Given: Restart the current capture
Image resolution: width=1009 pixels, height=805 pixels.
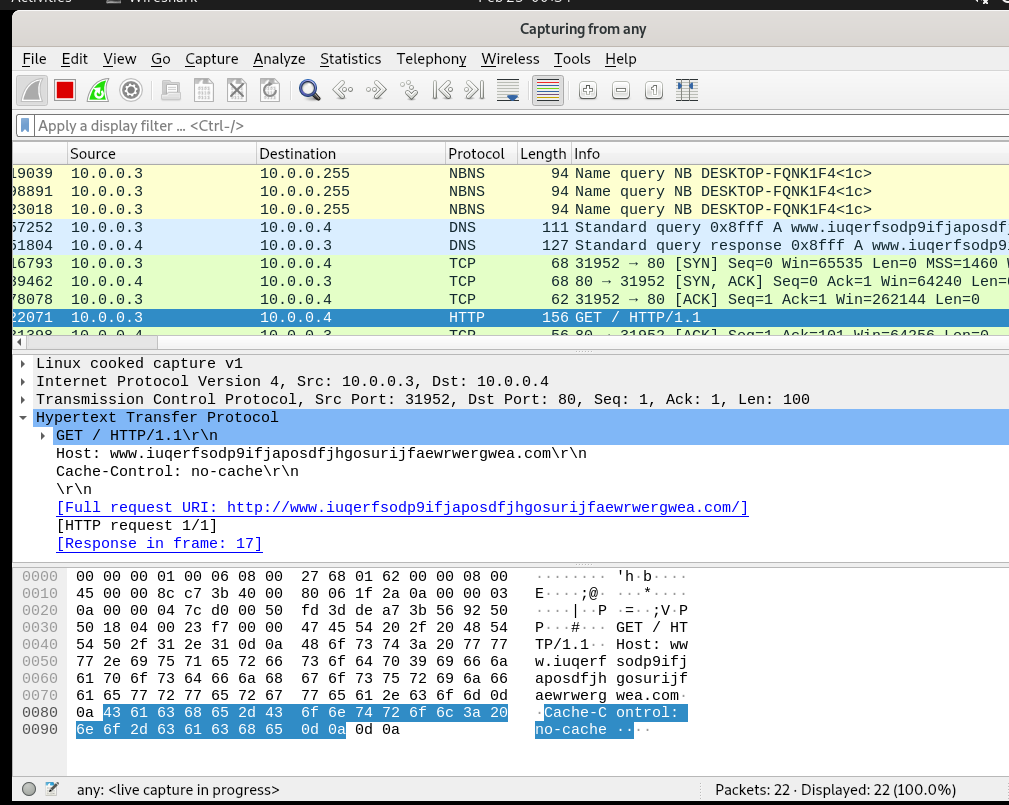Looking at the screenshot, I should coord(97,90).
